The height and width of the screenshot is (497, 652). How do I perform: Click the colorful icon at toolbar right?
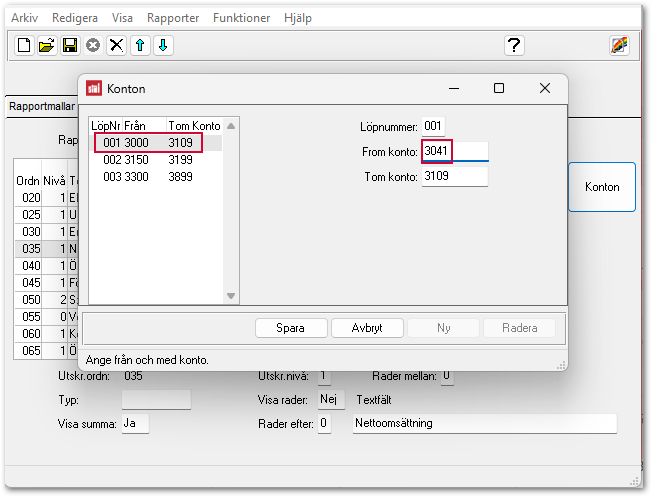tap(619, 45)
